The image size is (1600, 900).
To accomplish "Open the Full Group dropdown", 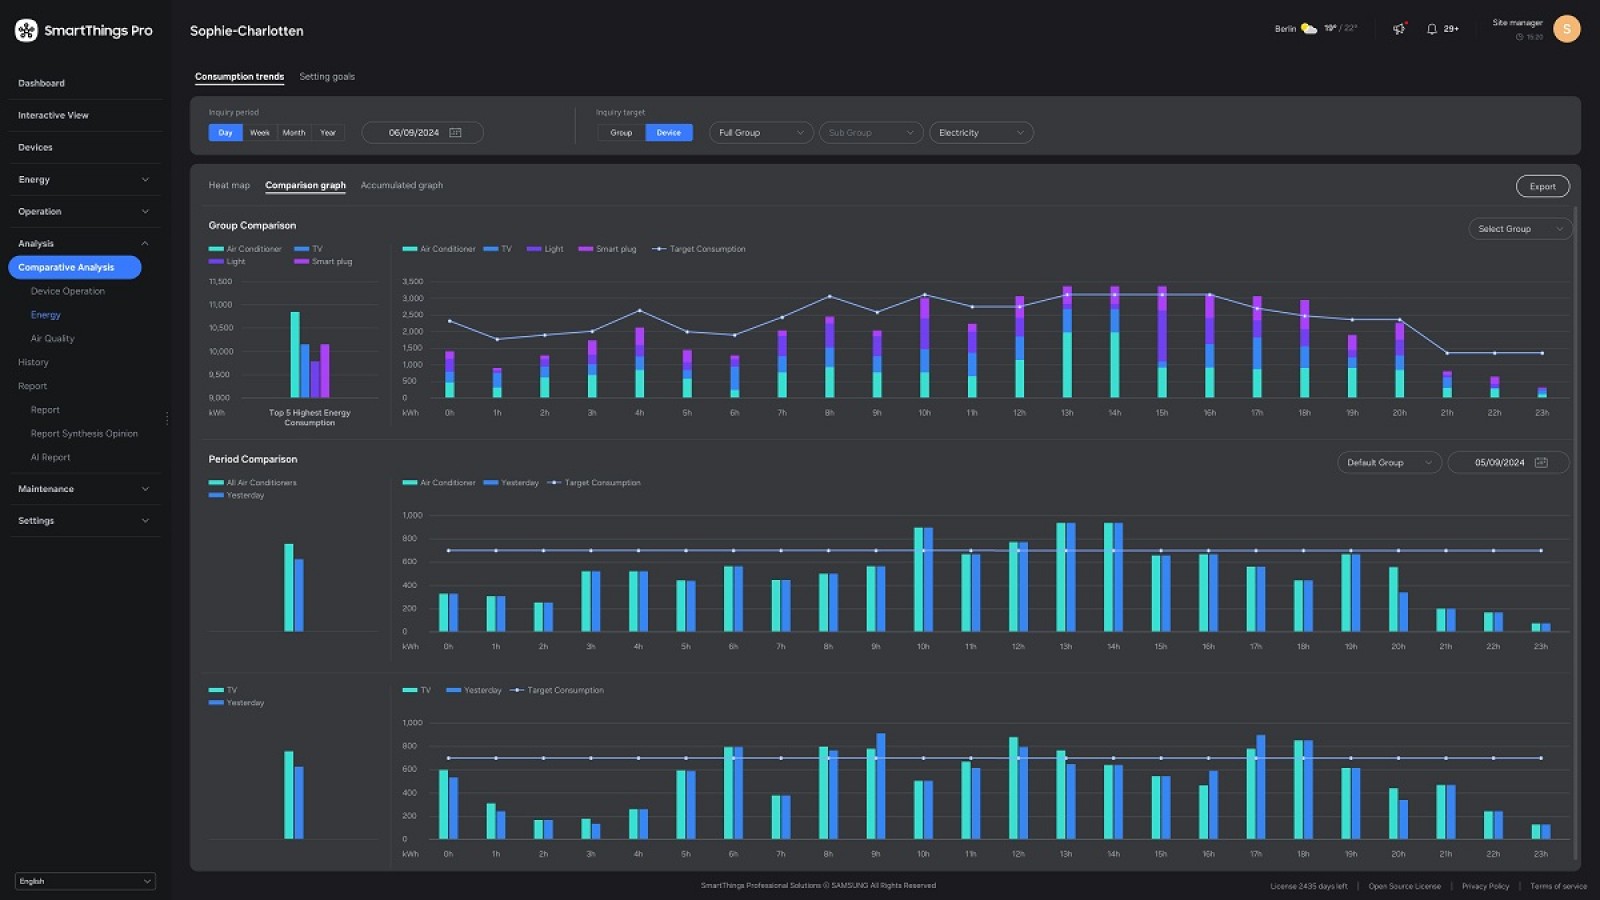I will click(x=760, y=133).
